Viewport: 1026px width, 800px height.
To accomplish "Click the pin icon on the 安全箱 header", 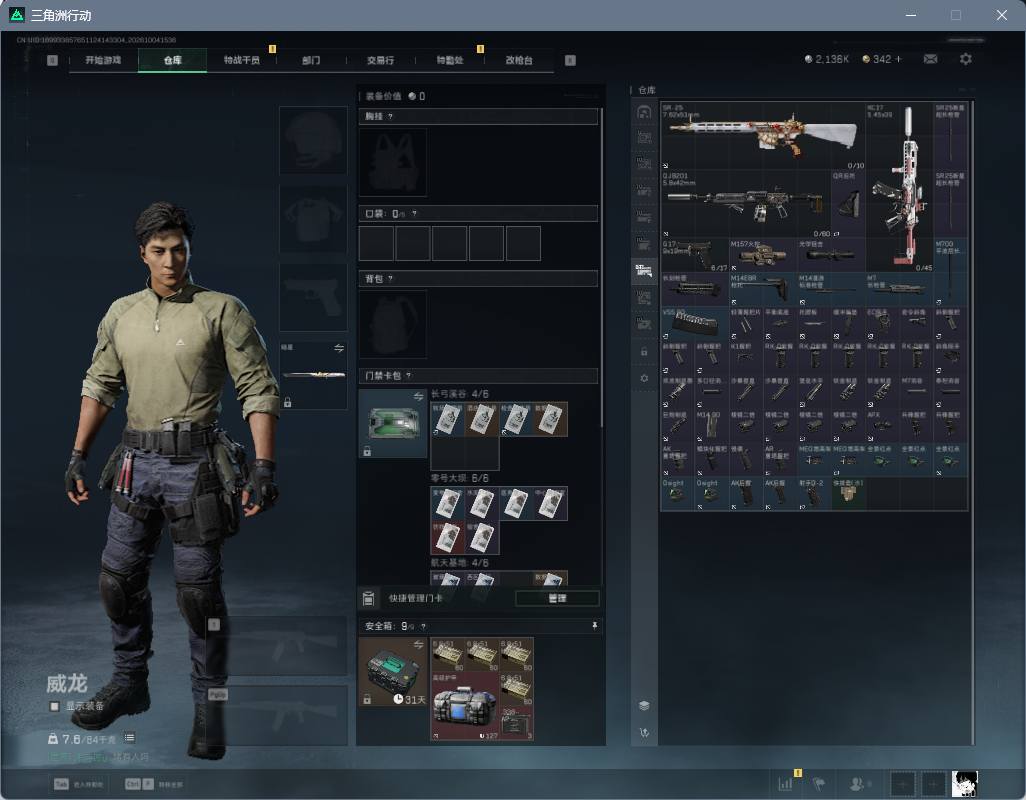I will pos(594,626).
